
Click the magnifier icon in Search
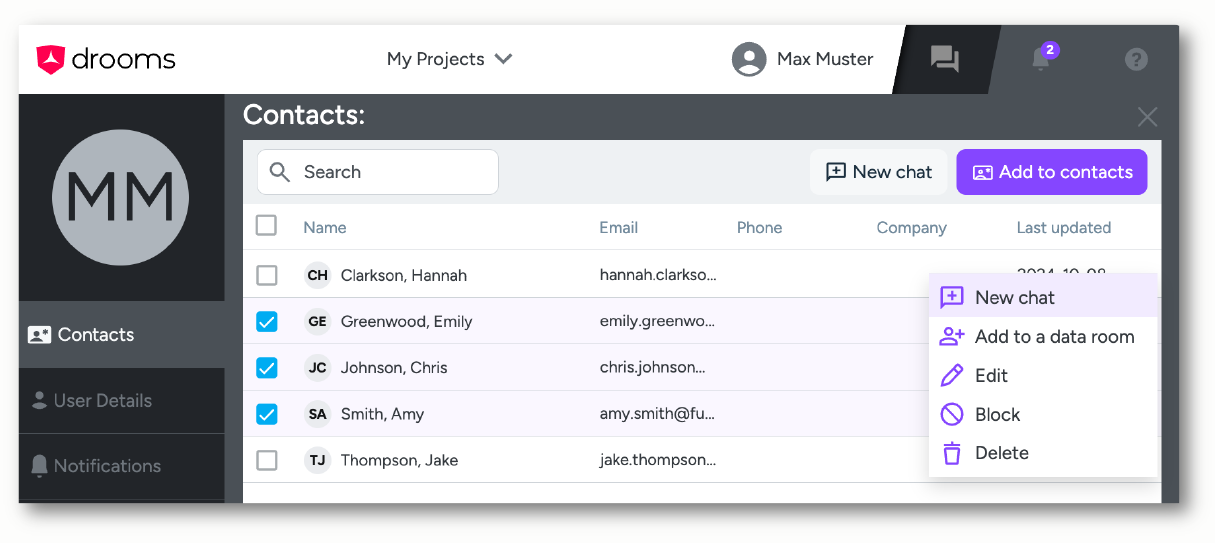click(x=280, y=172)
